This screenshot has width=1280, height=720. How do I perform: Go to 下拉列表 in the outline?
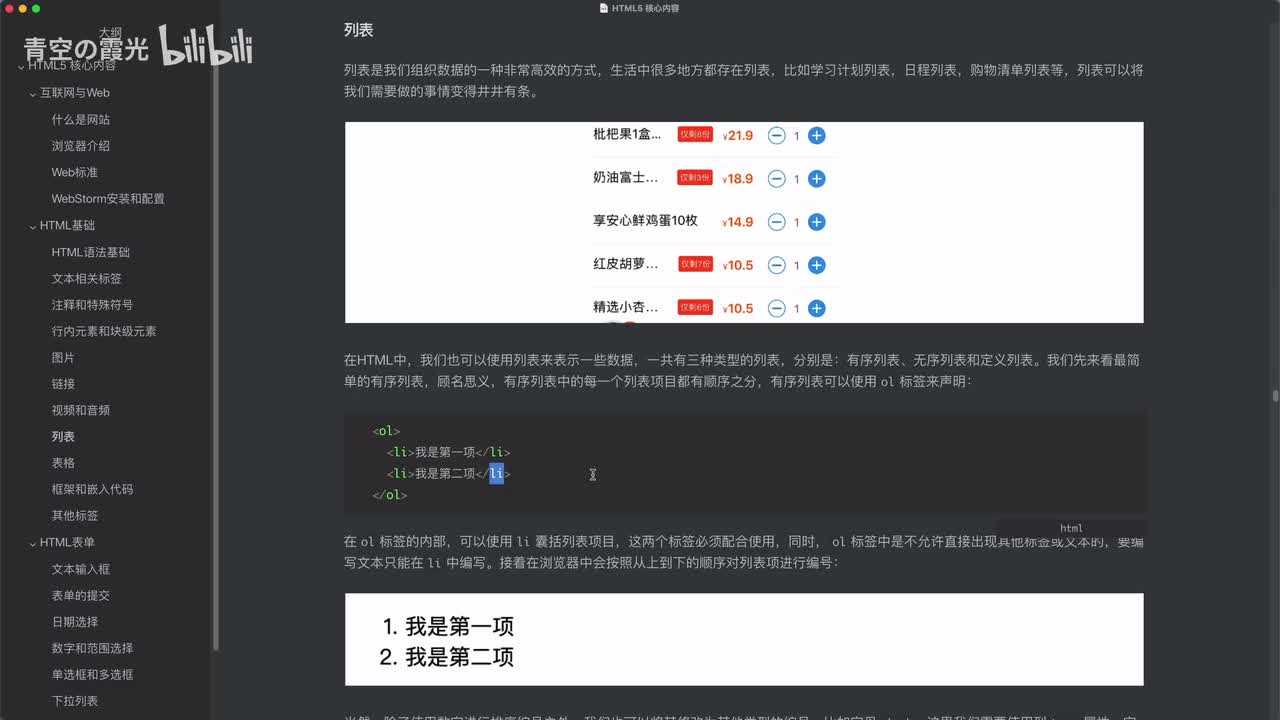tap(75, 701)
